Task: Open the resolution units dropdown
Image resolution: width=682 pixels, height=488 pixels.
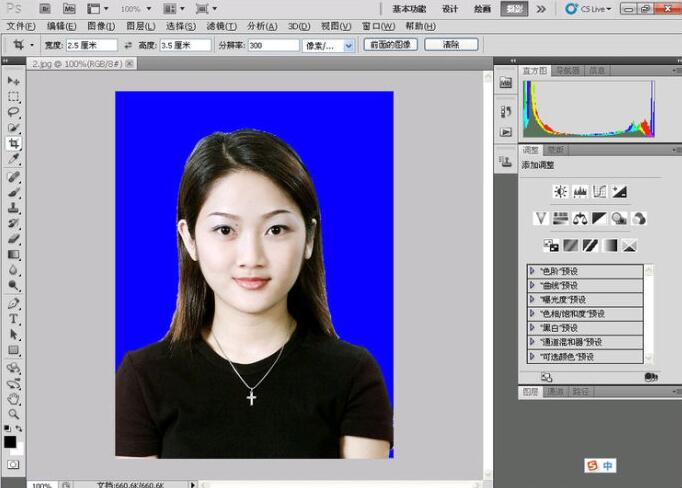Action: point(349,46)
